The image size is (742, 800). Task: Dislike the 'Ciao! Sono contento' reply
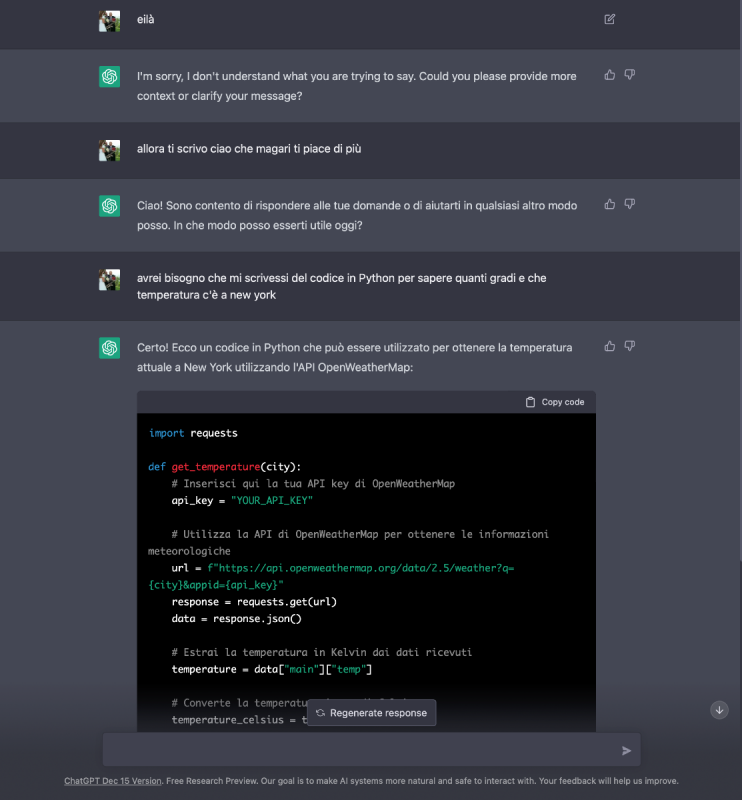coord(630,204)
